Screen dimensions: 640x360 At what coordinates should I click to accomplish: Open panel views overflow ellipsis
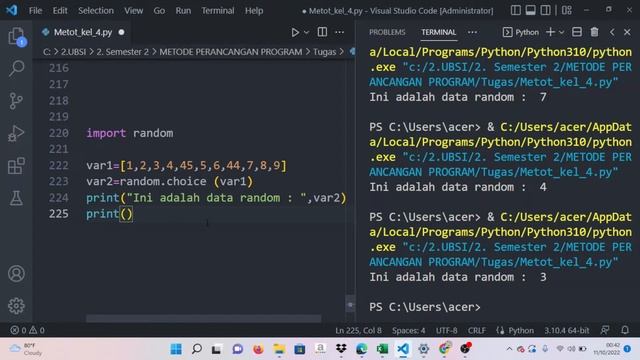pos(472,32)
